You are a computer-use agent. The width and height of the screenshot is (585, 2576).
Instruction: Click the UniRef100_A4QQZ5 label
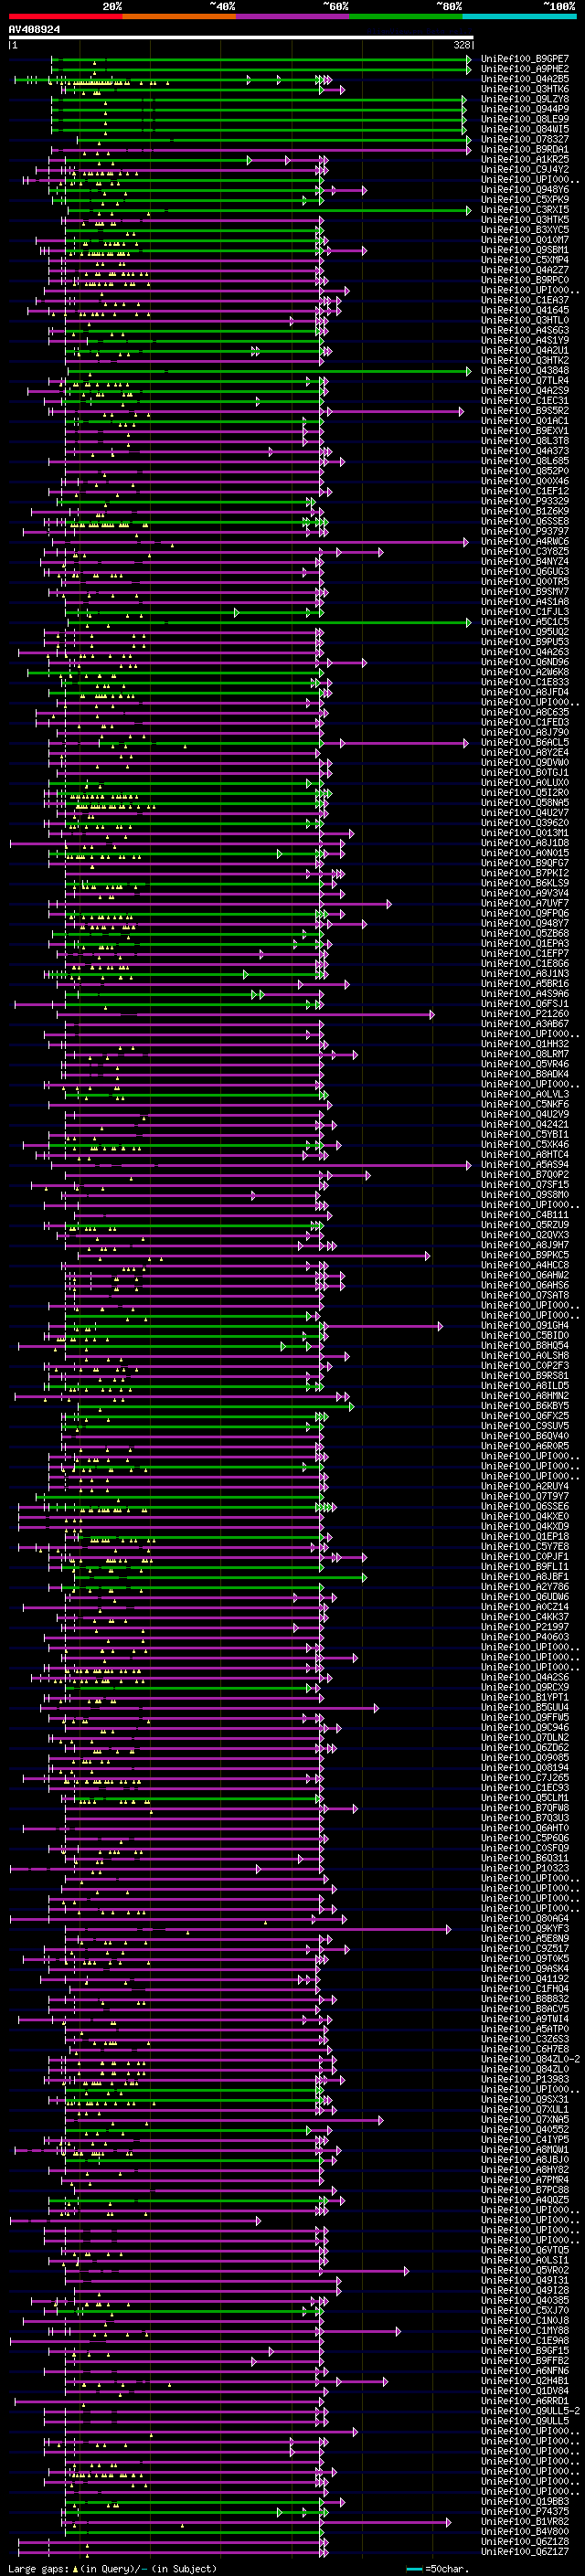tap(525, 2200)
